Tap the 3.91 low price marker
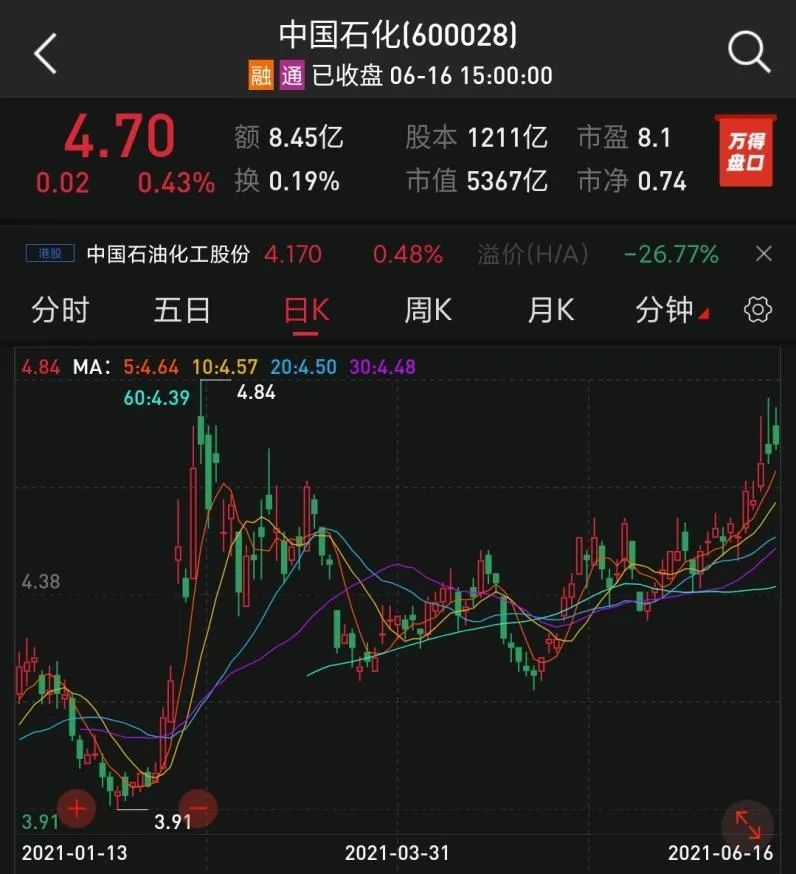 pyautogui.click(x=173, y=822)
